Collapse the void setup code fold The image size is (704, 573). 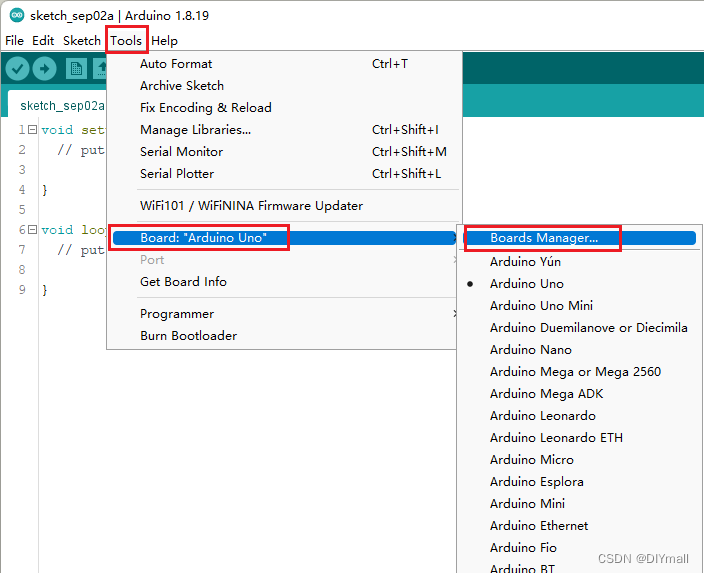point(32,130)
